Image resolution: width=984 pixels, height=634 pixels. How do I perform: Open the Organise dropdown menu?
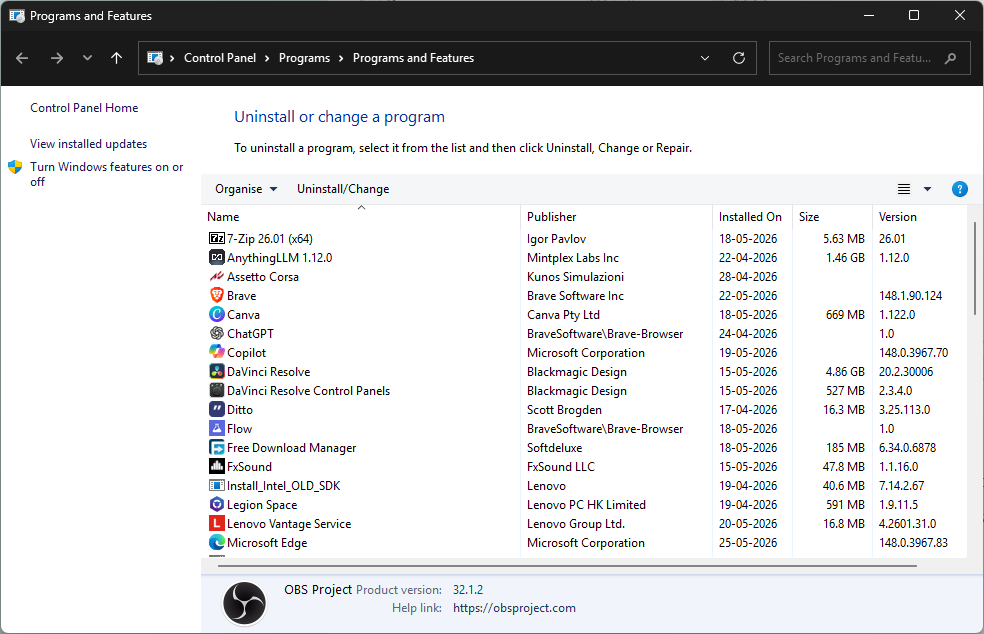246,189
